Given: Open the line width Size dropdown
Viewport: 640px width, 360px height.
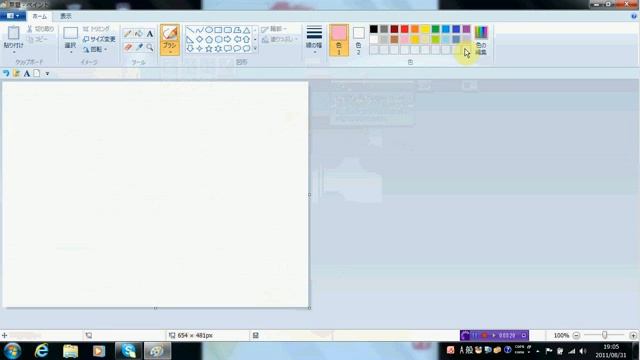Looking at the screenshot, I should (x=314, y=40).
